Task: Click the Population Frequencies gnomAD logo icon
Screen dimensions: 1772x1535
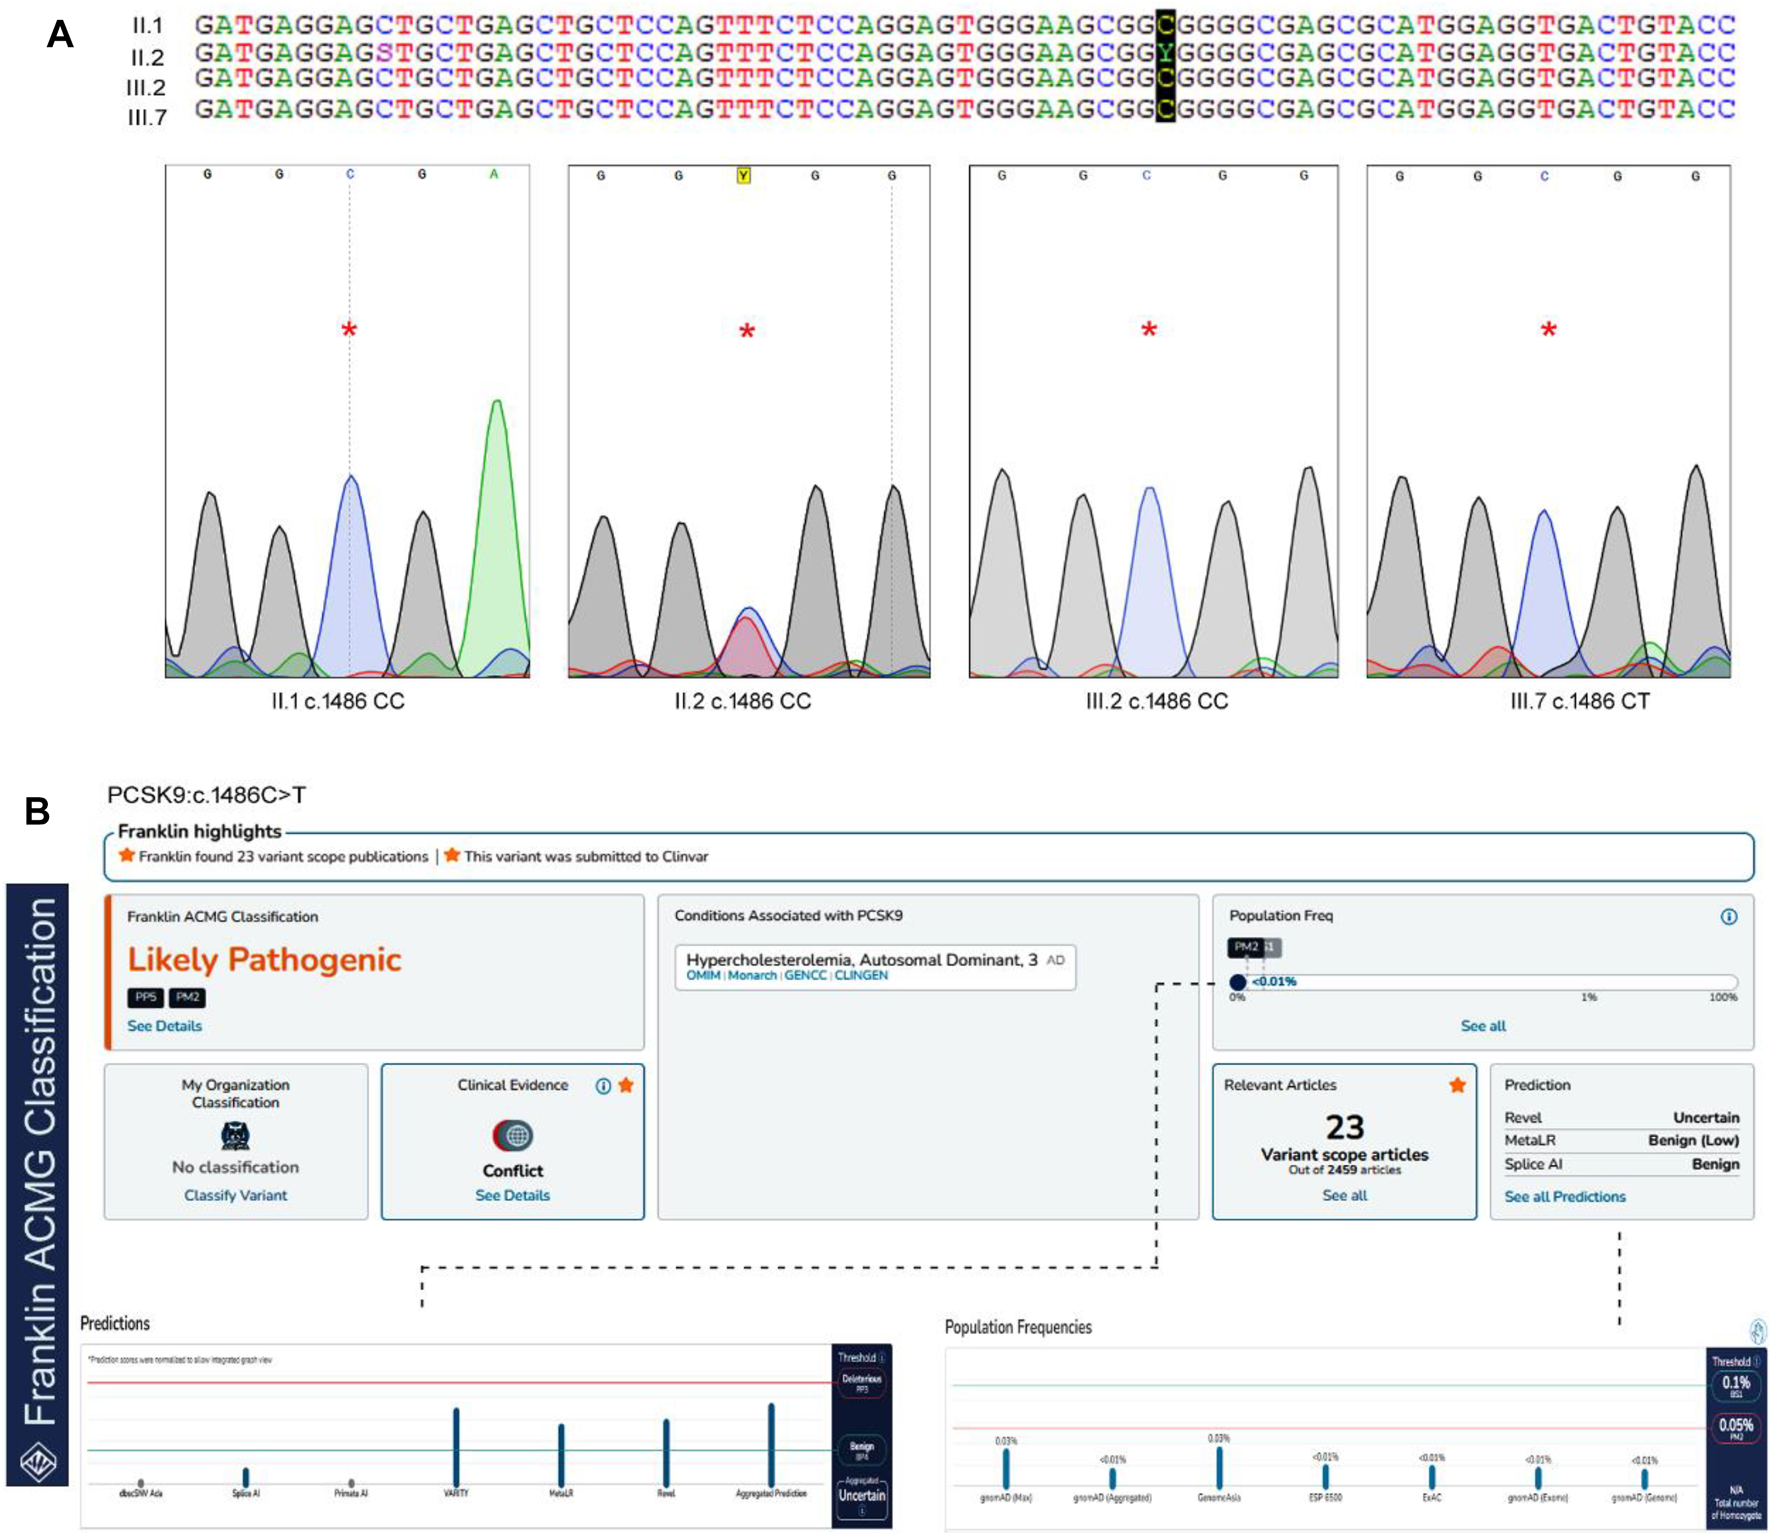Action: (x=1757, y=1331)
